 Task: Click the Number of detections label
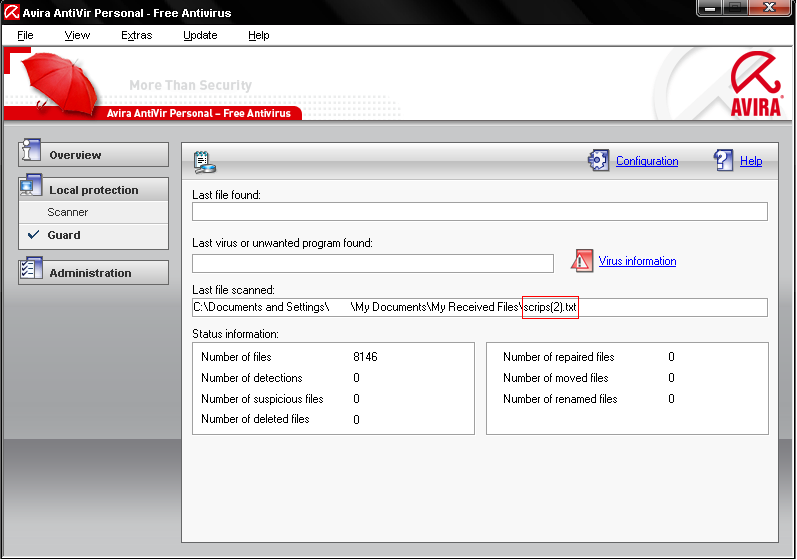(252, 378)
